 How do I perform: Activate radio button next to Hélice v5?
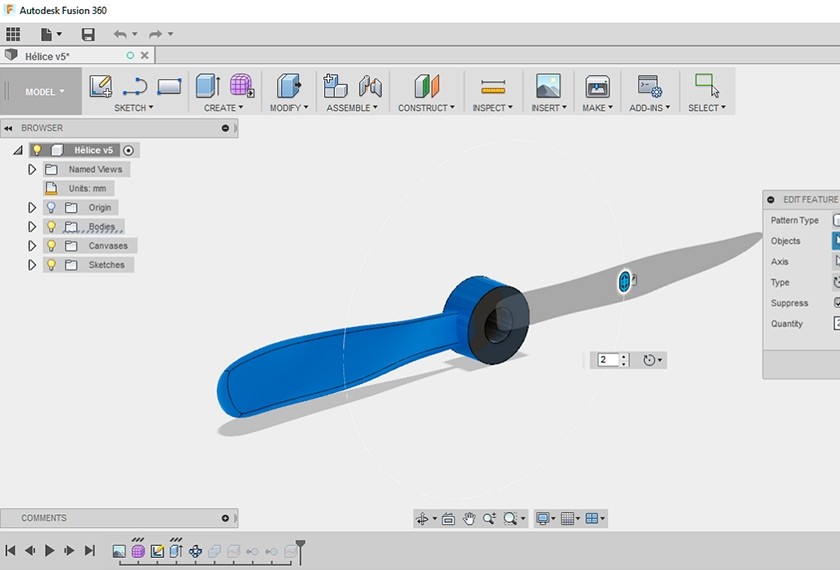coord(129,150)
